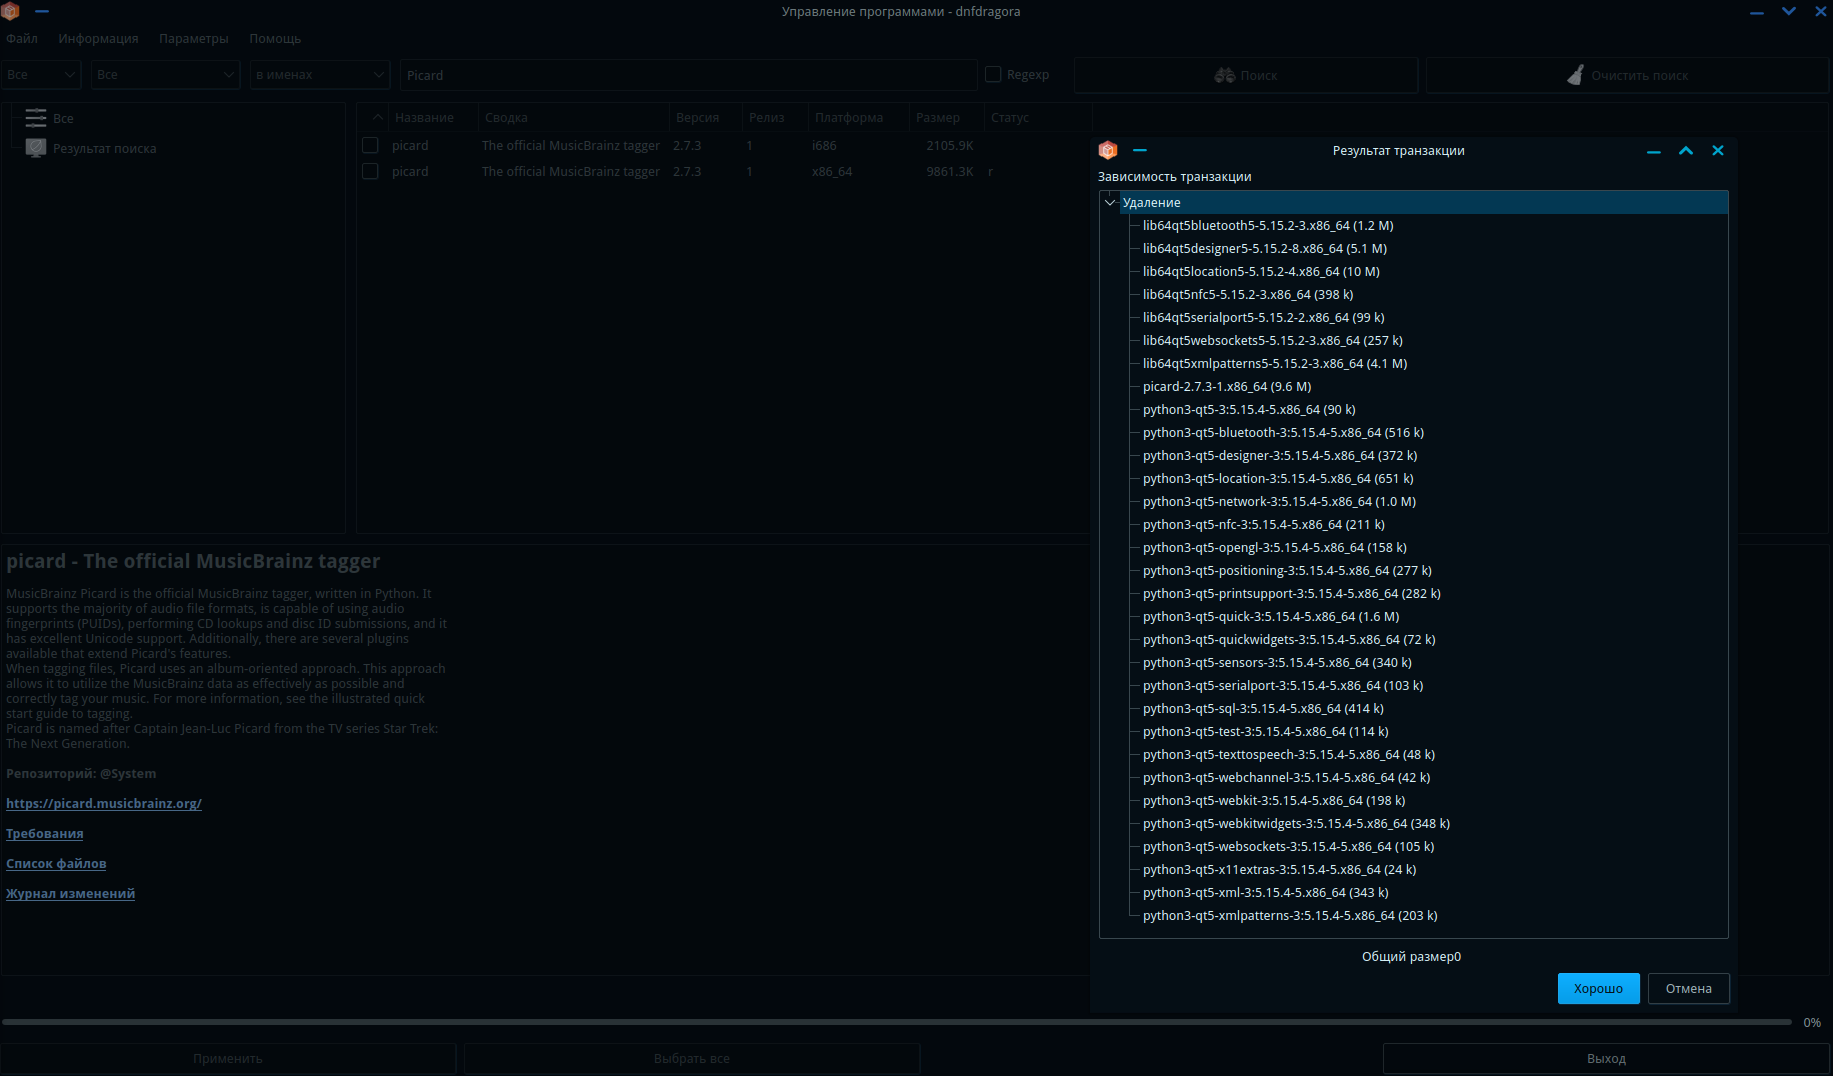Select lib64qt5serialport5-5.15.2-2.x86_64 entry
This screenshot has width=1833, height=1076.
tap(1264, 317)
